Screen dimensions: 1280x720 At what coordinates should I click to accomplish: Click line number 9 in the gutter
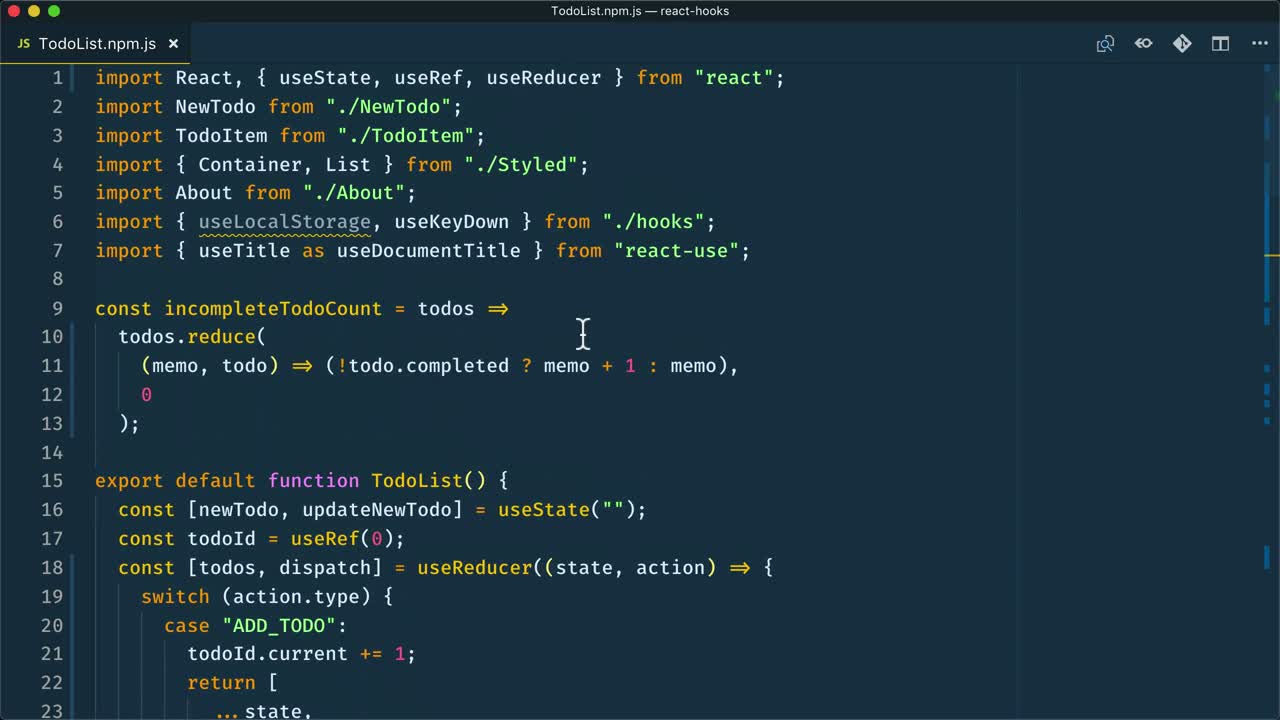(x=57, y=309)
